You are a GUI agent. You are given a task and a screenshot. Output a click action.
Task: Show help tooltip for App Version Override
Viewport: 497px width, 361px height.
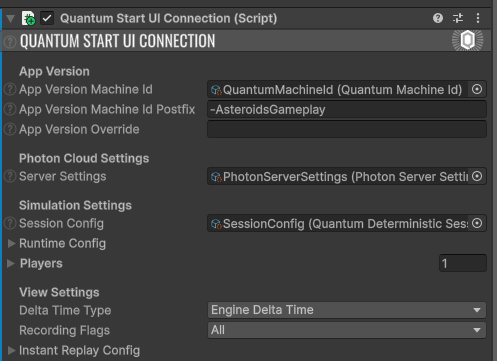coord(10,129)
